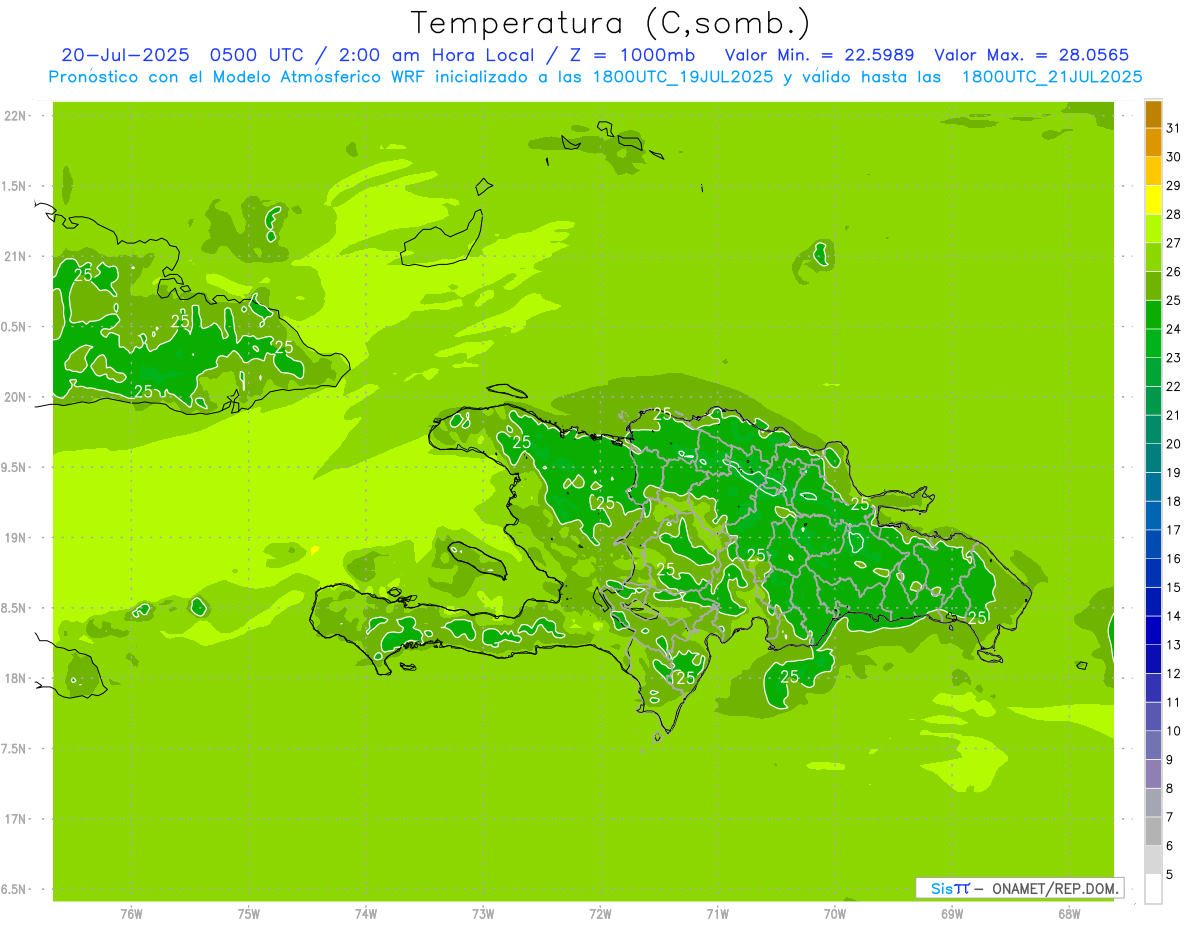The height and width of the screenshot is (927, 1200).
Task: Click the legend value '31'
Action: [1174, 128]
